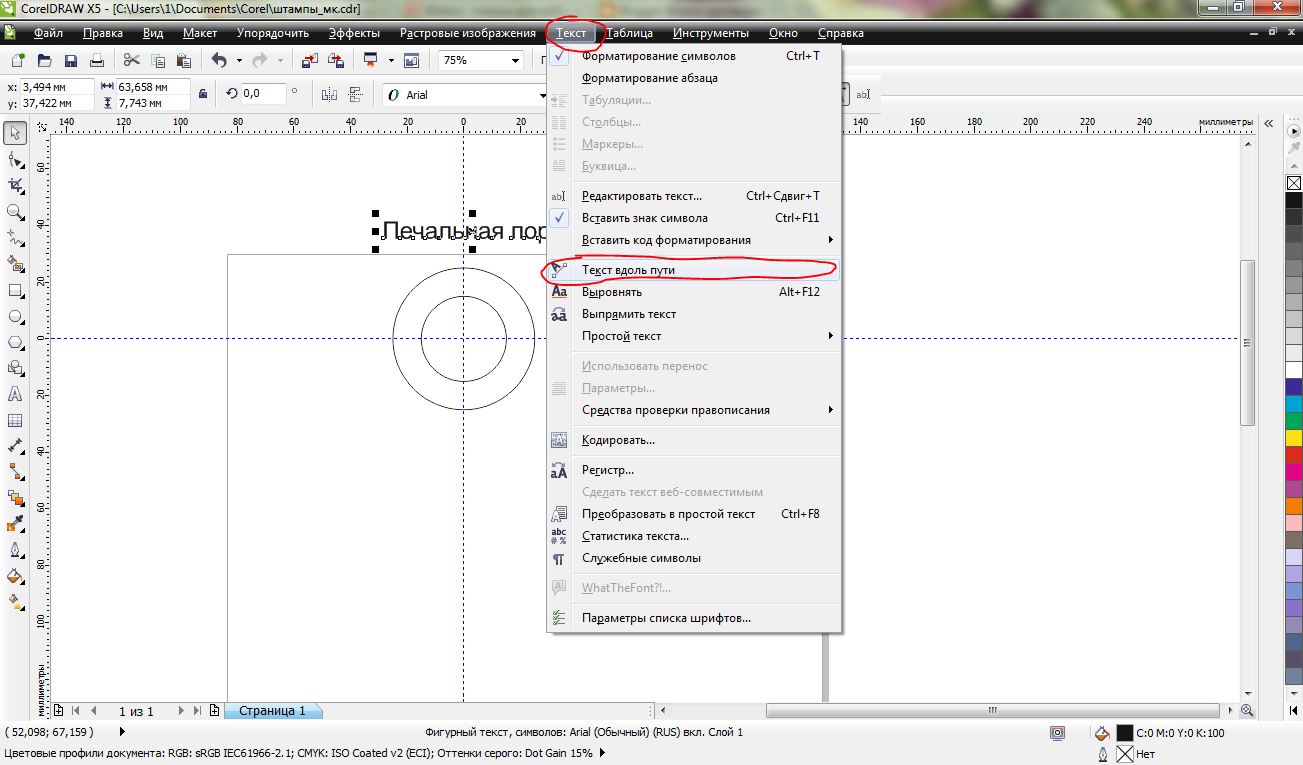Image resolution: width=1303 pixels, height=765 pixels.
Task: Pick the red swatch in color palette
Action: click(x=1293, y=455)
